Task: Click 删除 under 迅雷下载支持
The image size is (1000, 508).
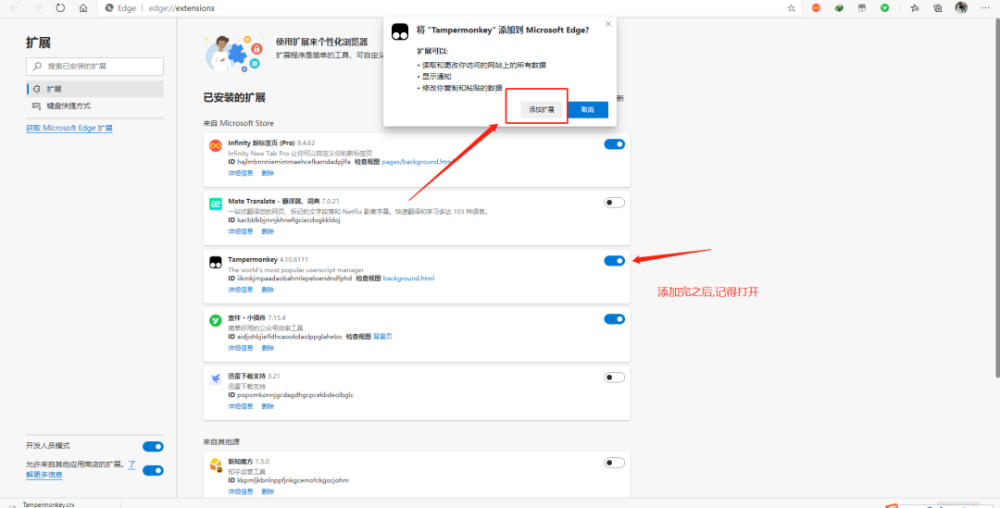Action: [x=267, y=406]
